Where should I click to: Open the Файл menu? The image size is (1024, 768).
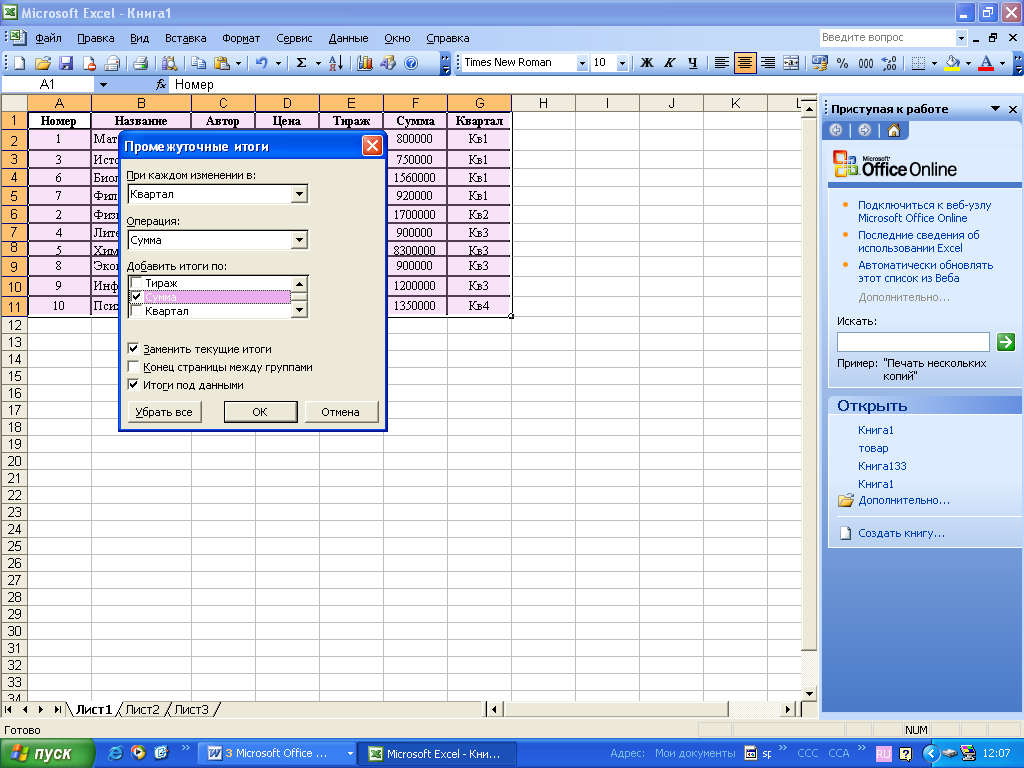click(48, 38)
